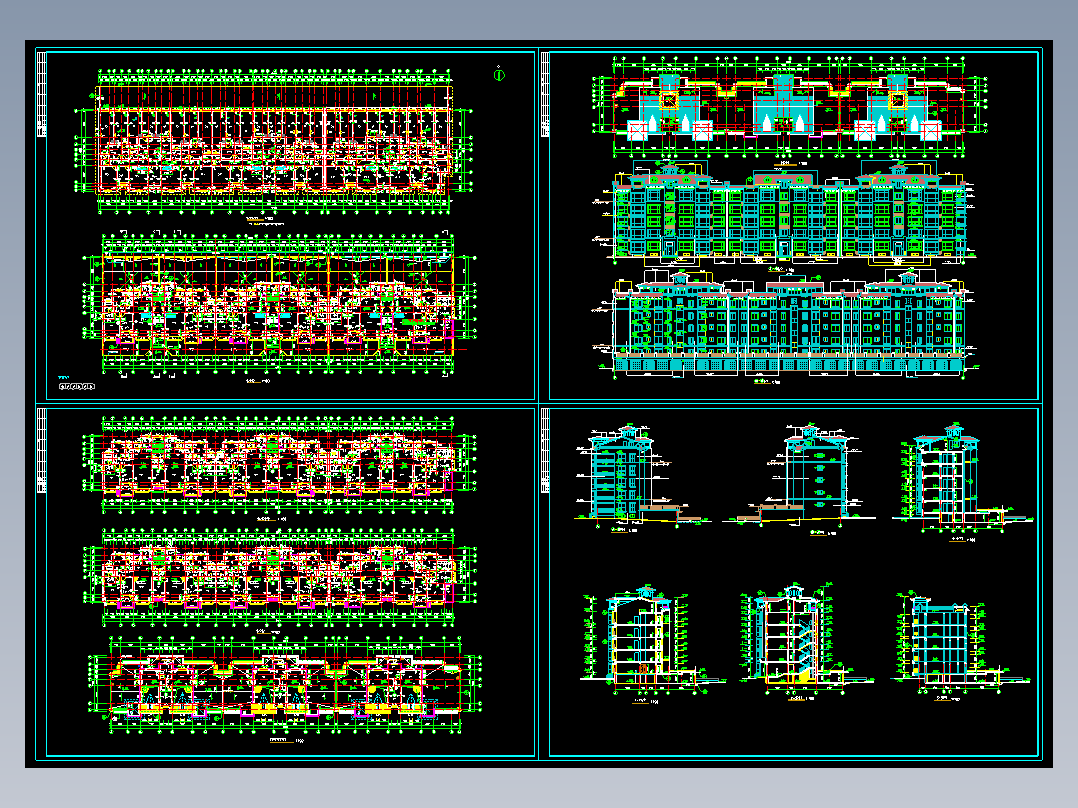This screenshot has width=1078, height=808.
Task: Select the attic plan with yellow dormer blocks
Action: pos(284,684)
